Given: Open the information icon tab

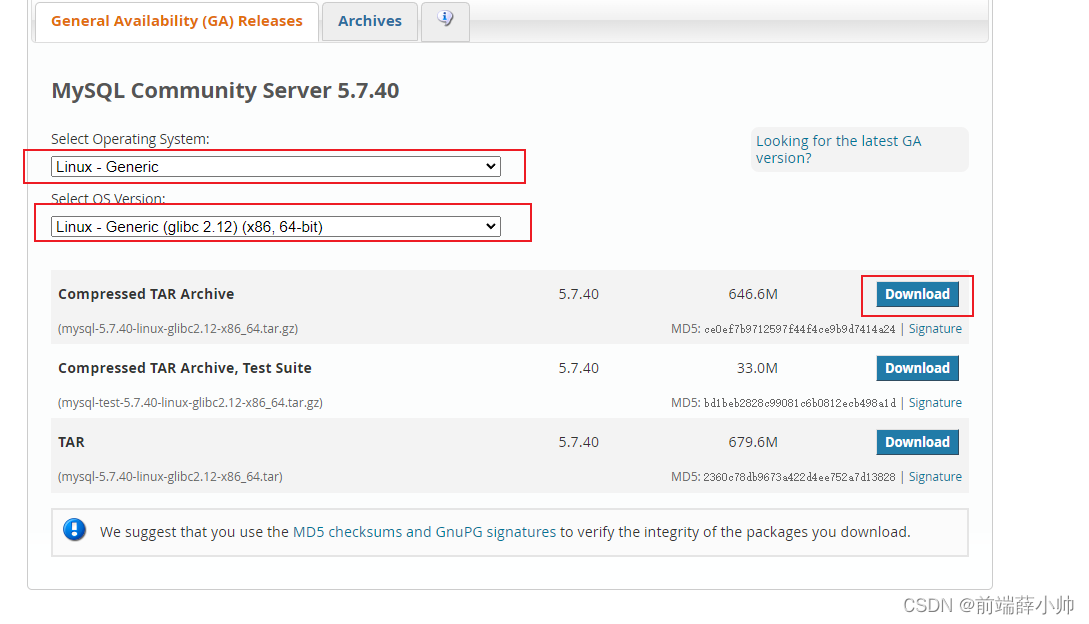Looking at the screenshot, I should (445, 21).
